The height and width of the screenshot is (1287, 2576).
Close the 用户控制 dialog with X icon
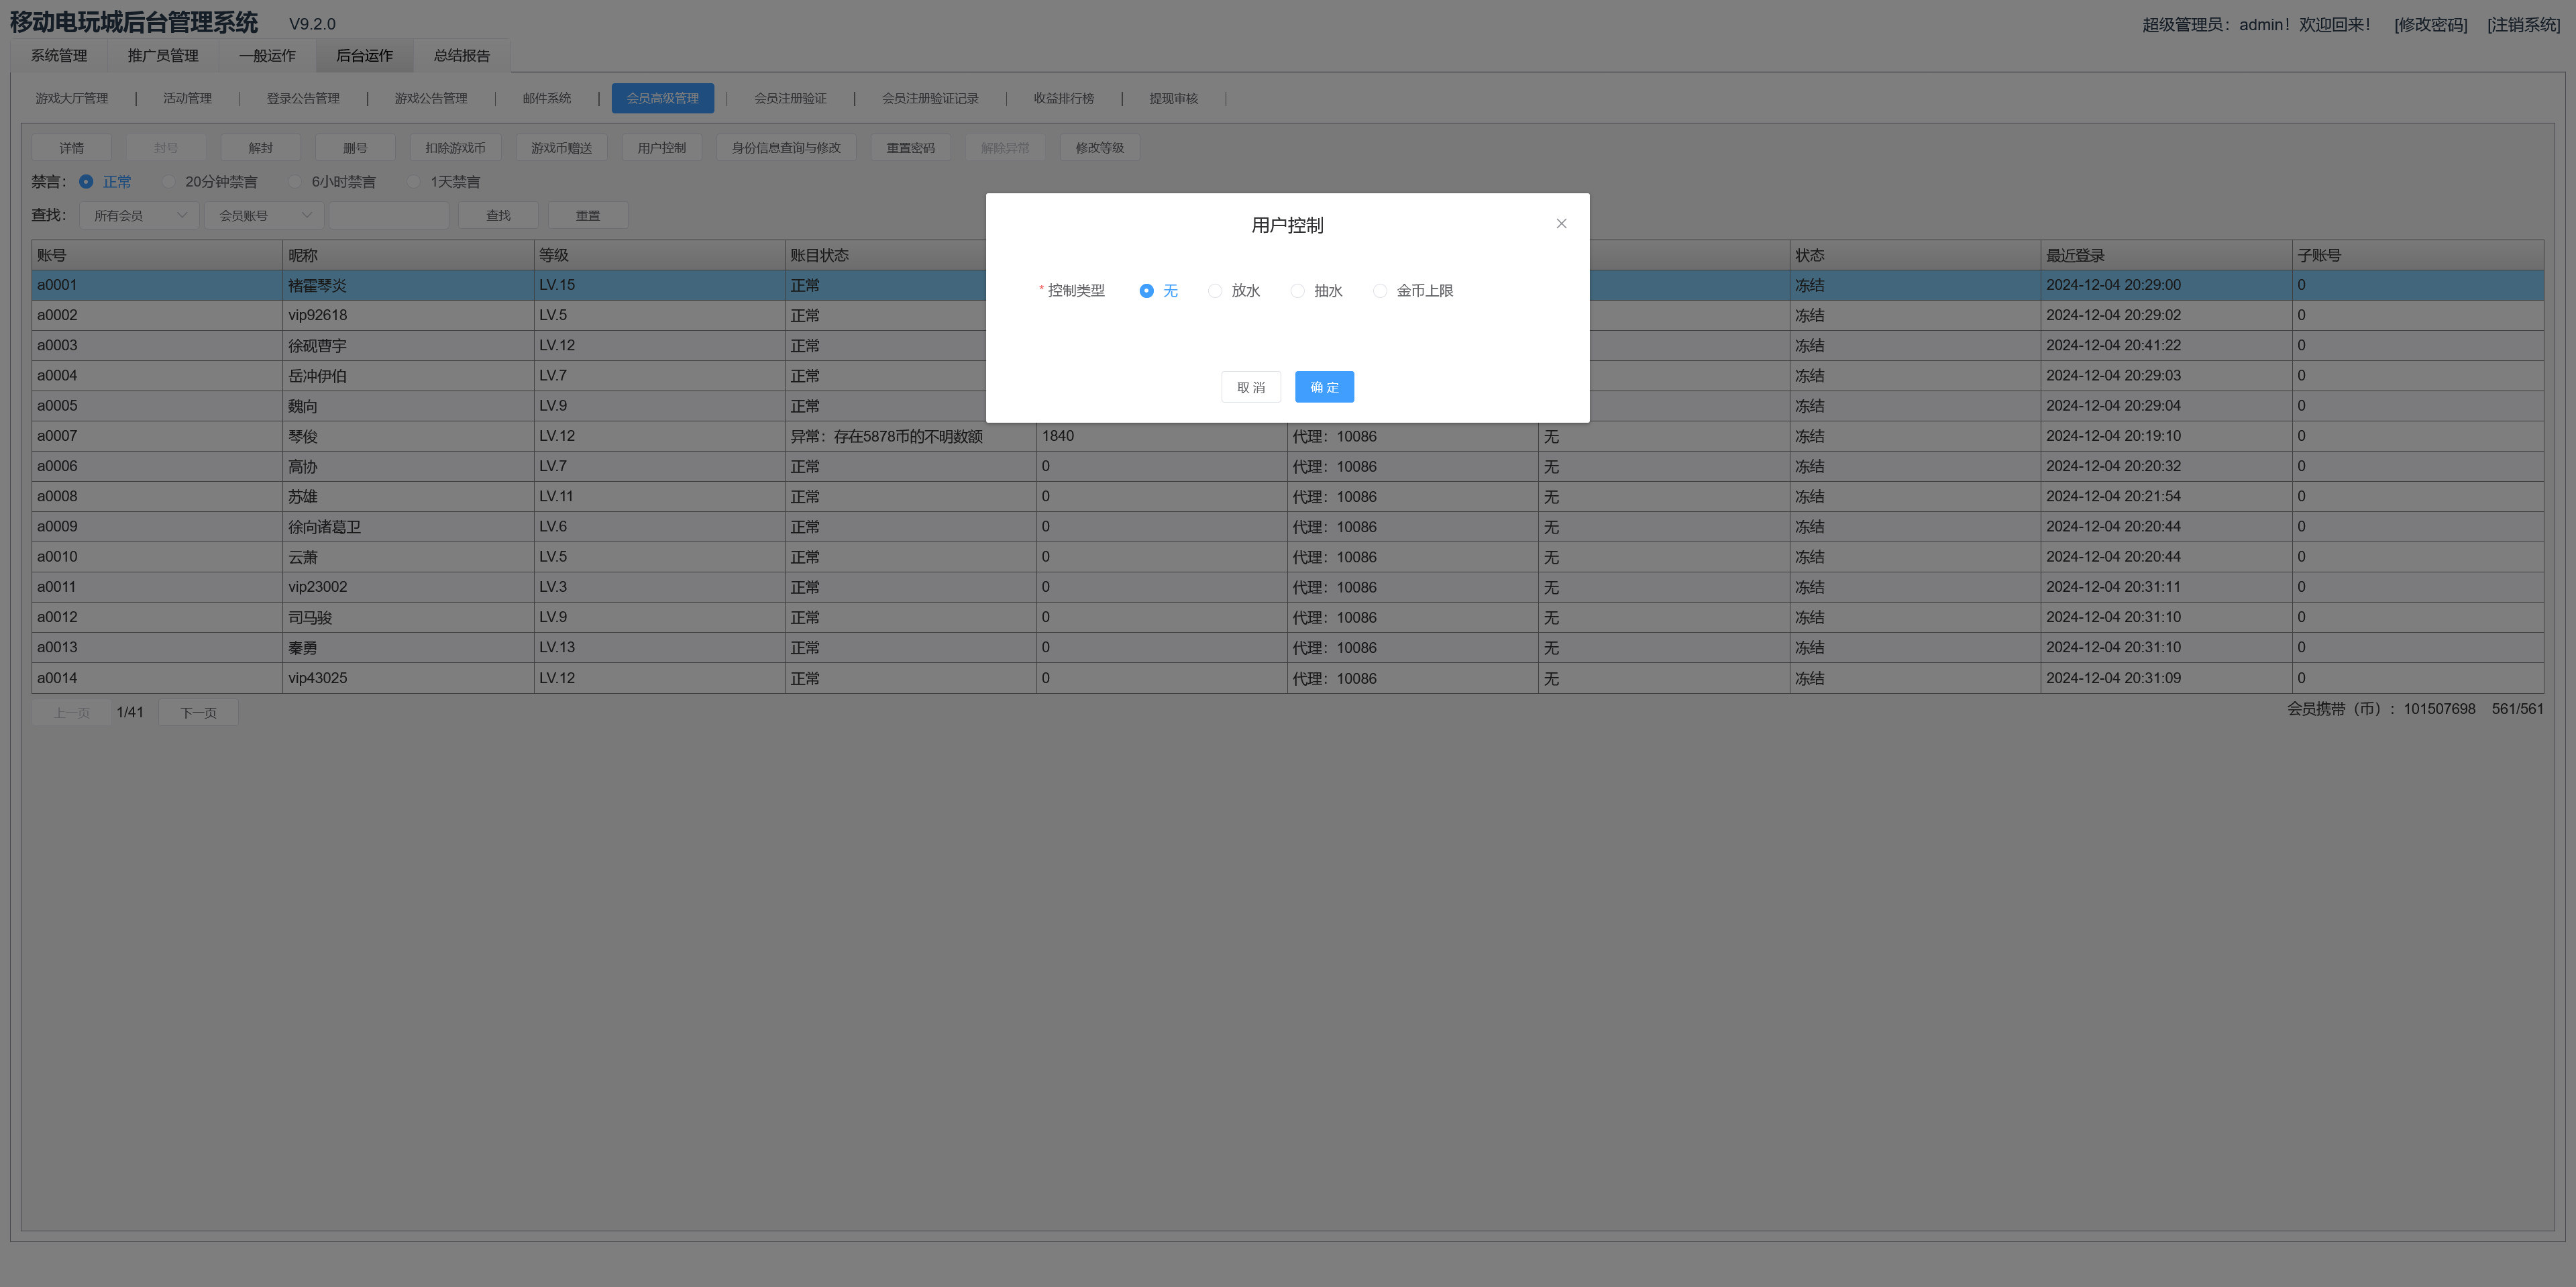pyautogui.click(x=1561, y=224)
